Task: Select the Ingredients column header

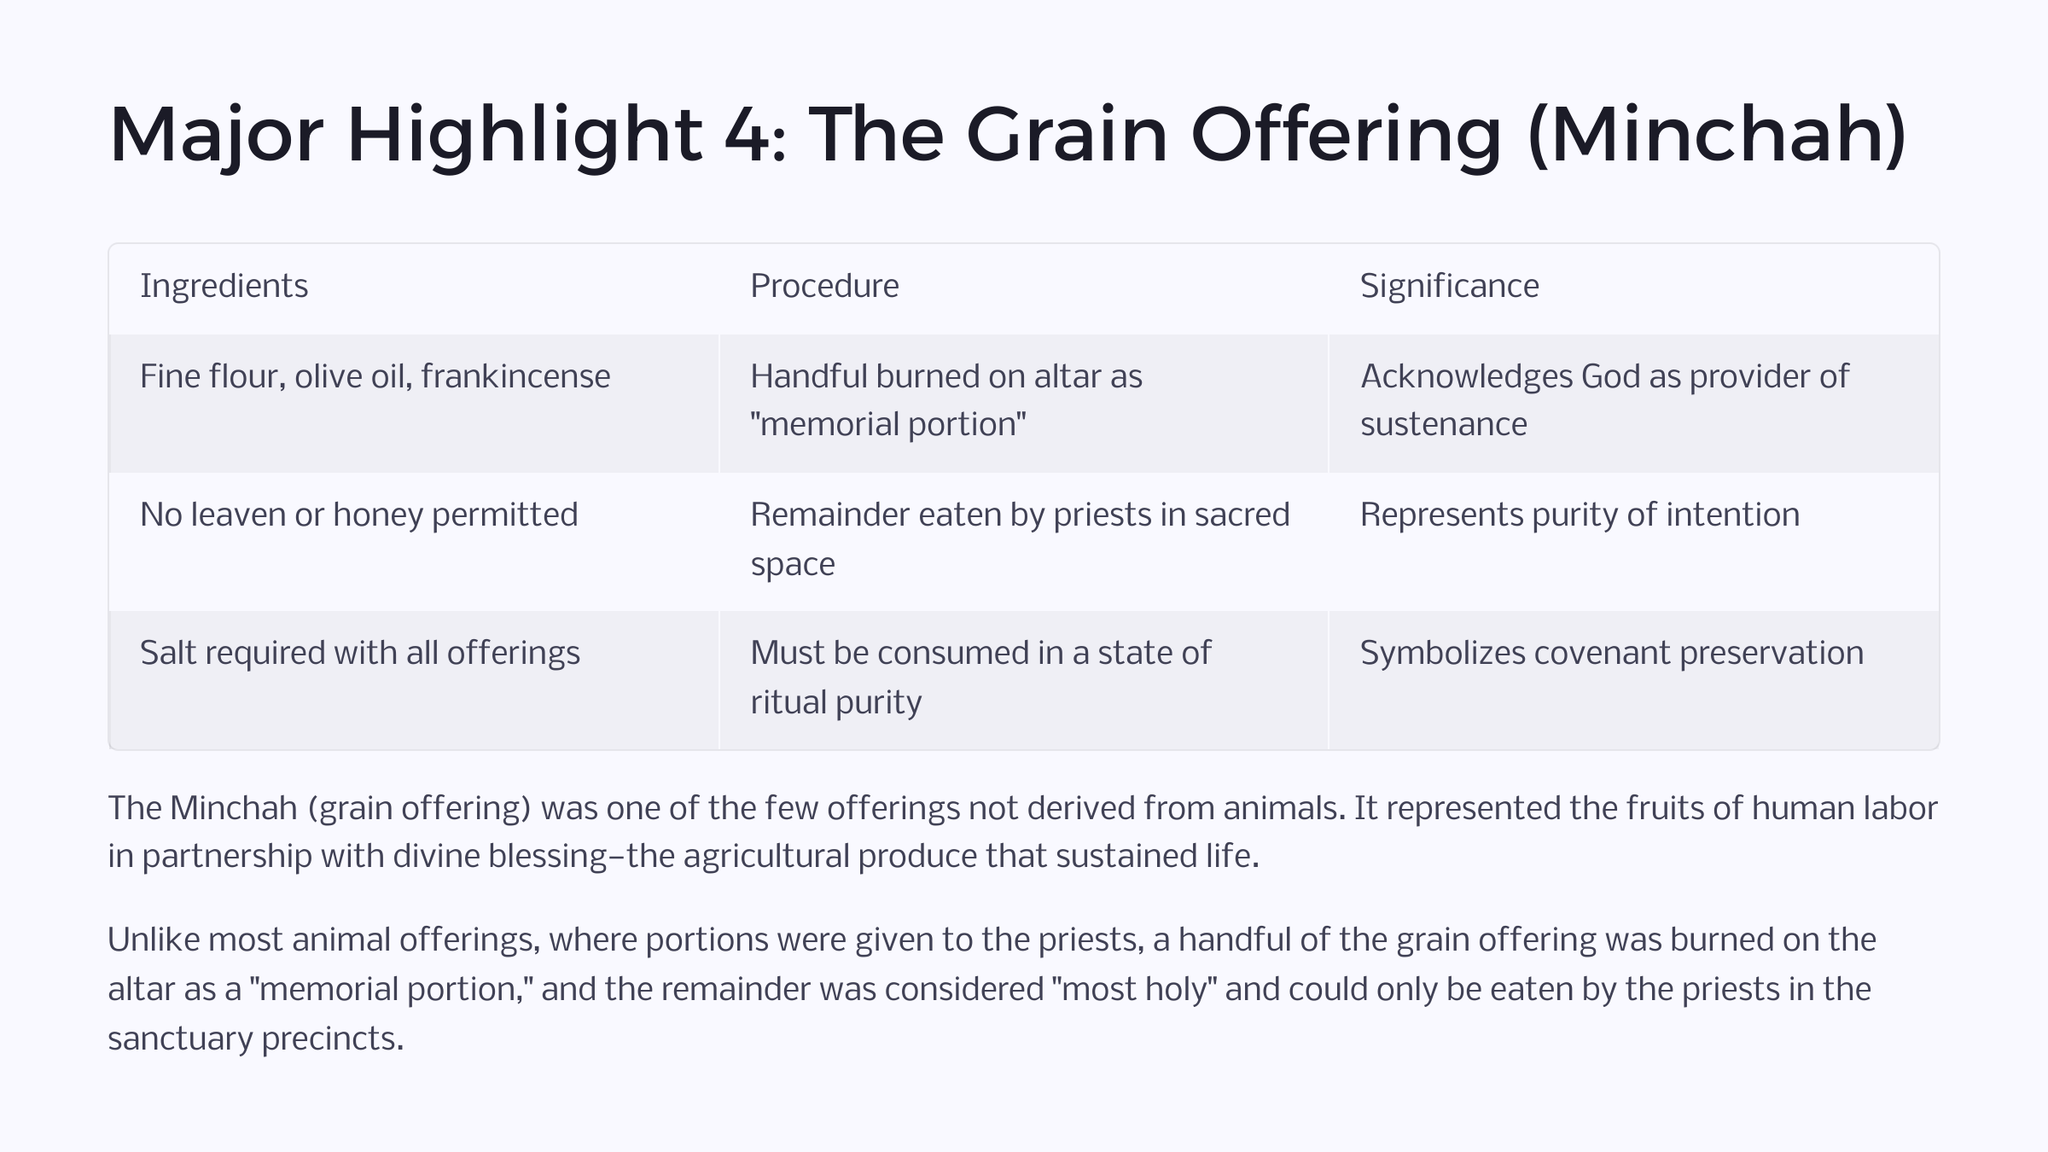Action: (413, 288)
